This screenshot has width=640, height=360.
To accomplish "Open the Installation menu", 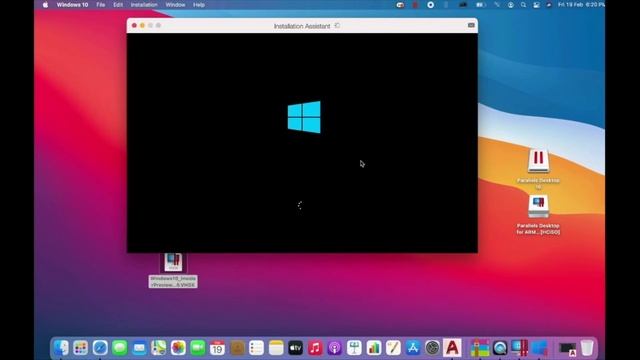I will click(x=144, y=5).
